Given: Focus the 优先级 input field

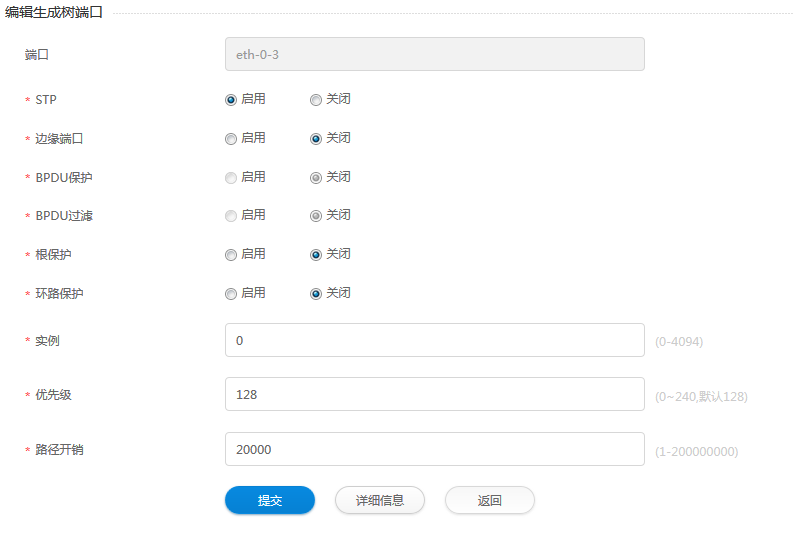Looking at the screenshot, I should point(435,394).
